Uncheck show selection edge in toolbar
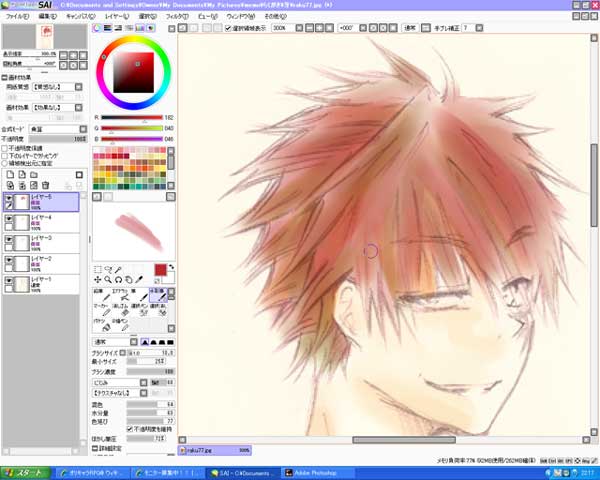The width and height of the screenshot is (600, 480). [228, 28]
